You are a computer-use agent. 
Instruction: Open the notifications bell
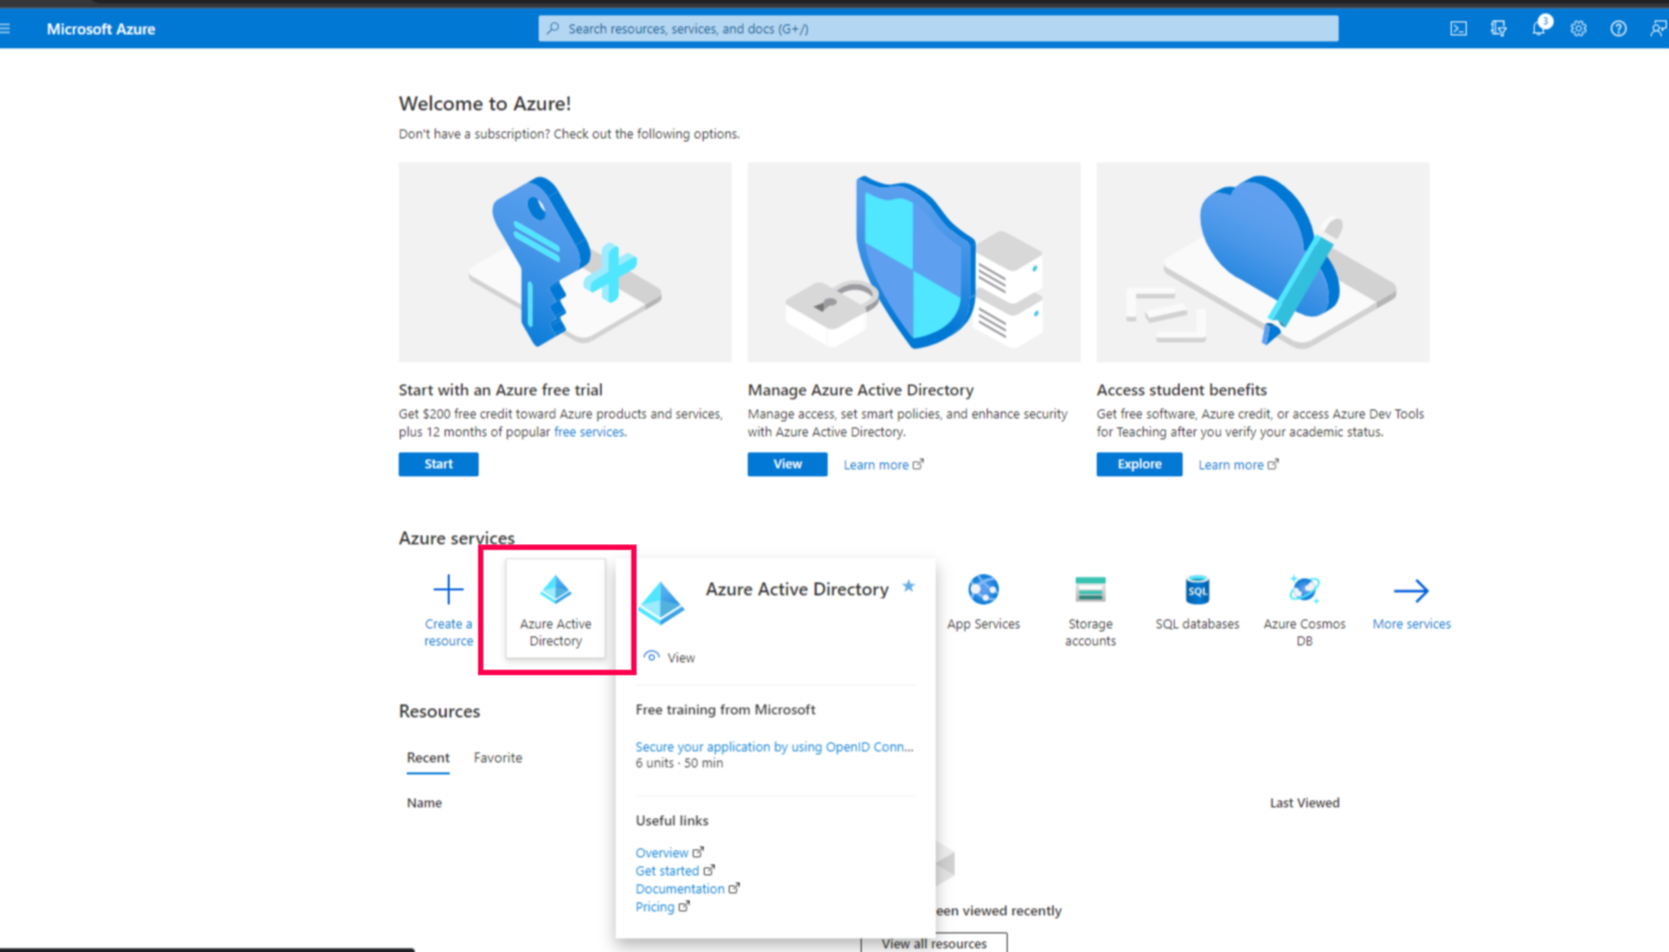[1539, 28]
